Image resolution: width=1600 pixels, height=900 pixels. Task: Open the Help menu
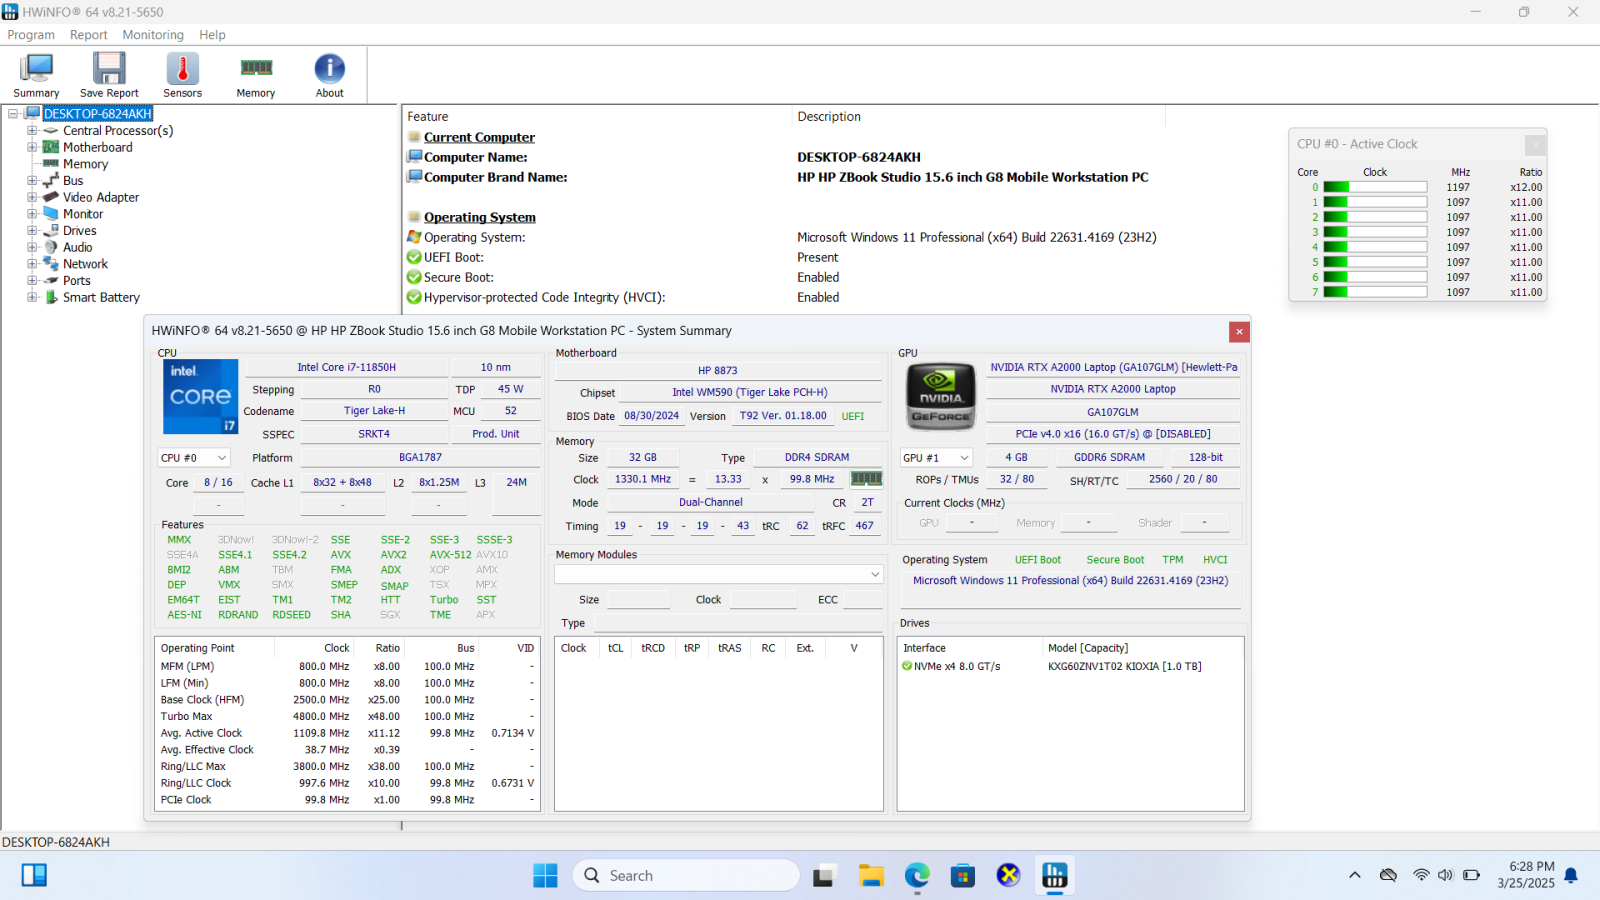pyautogui.click(x=212, y=35)
